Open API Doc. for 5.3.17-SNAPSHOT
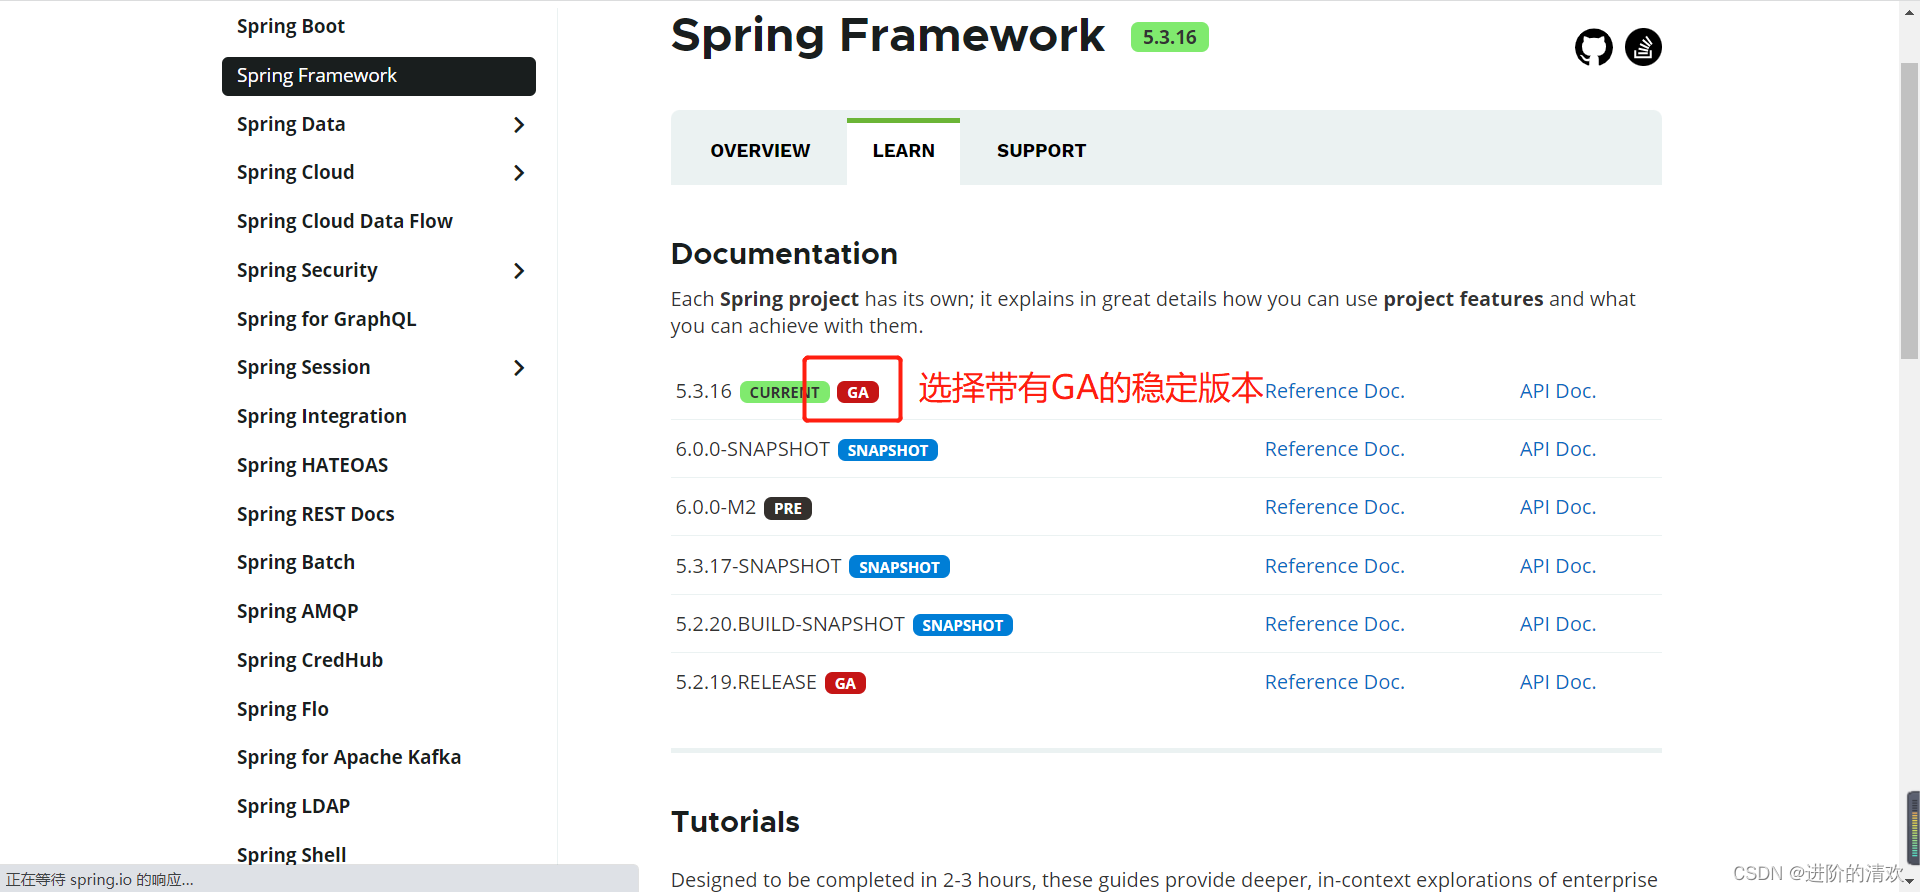The height and width of the screenshot is (892, 1920). click(x=1557, y=567)
